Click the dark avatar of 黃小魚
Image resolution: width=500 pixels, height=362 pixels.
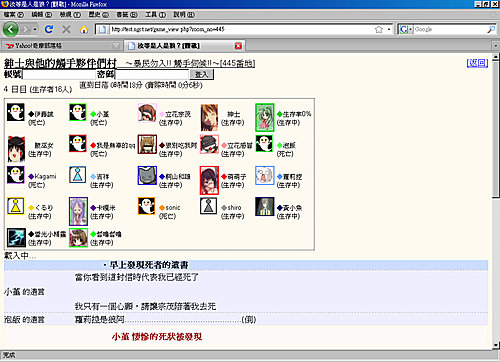coord(265,207)
